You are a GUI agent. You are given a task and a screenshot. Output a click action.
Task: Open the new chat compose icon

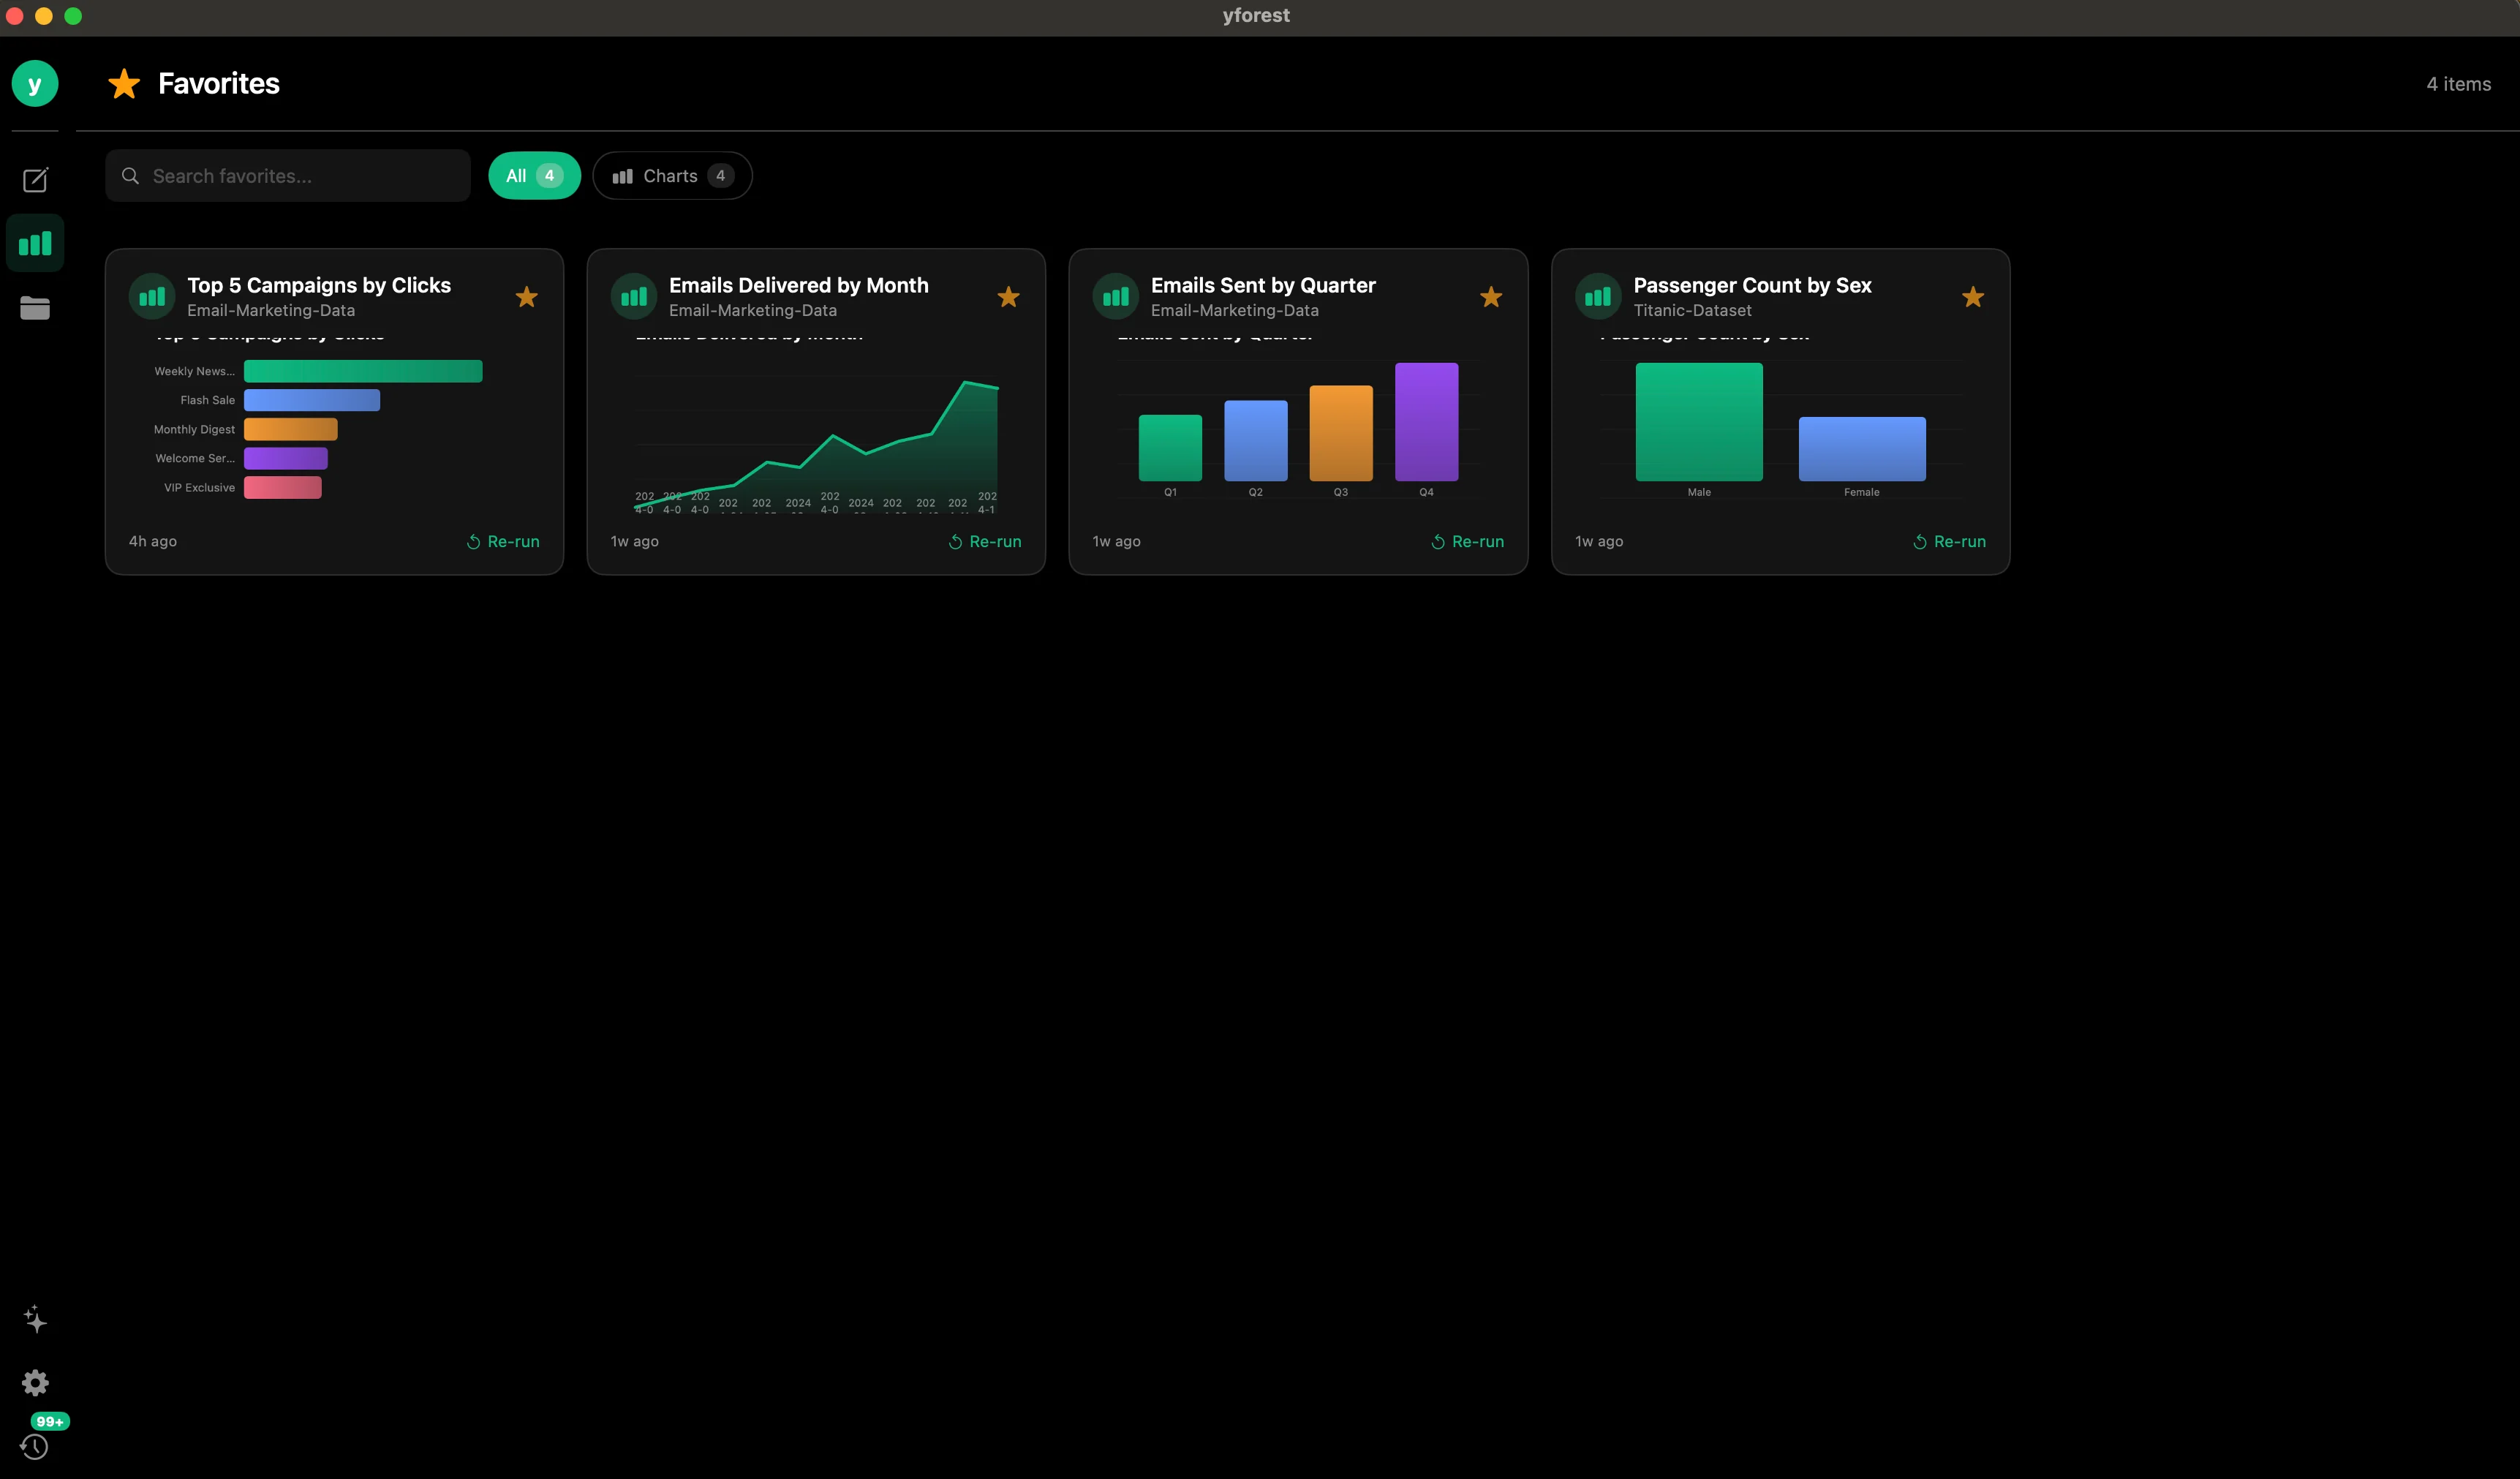[x=35, y=179]
